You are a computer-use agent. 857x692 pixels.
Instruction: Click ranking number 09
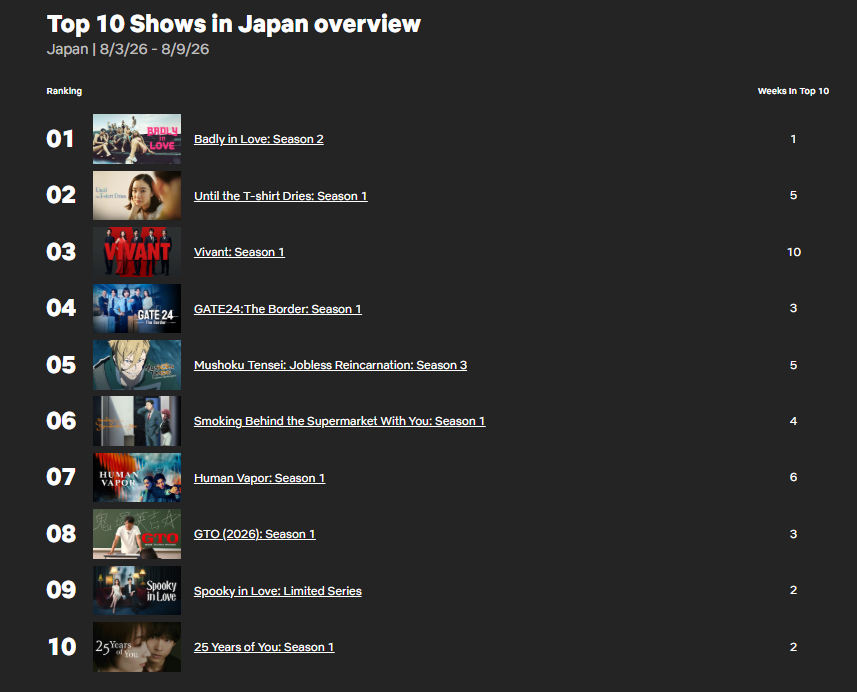[x=61, y=590]
